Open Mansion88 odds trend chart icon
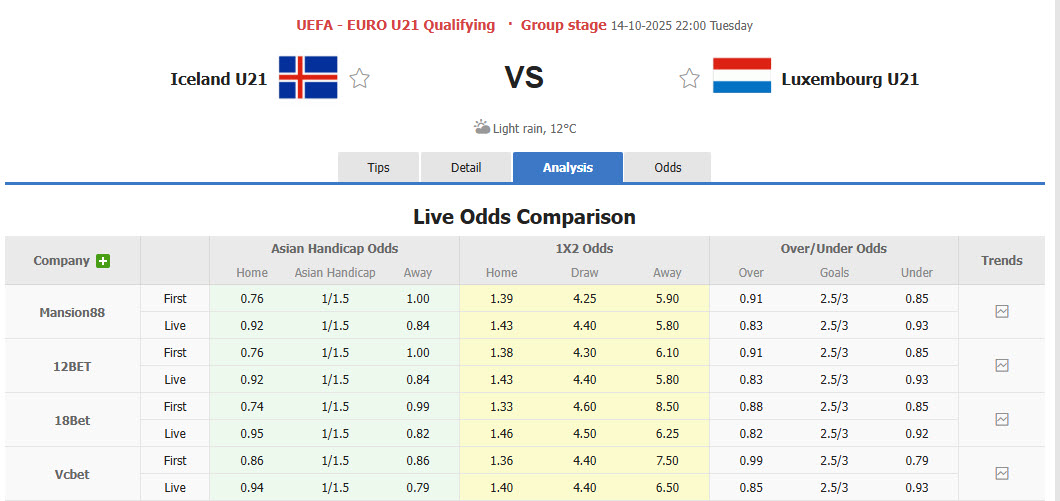Viewport: 1060px width, 501px height. tap(1002, 312)
